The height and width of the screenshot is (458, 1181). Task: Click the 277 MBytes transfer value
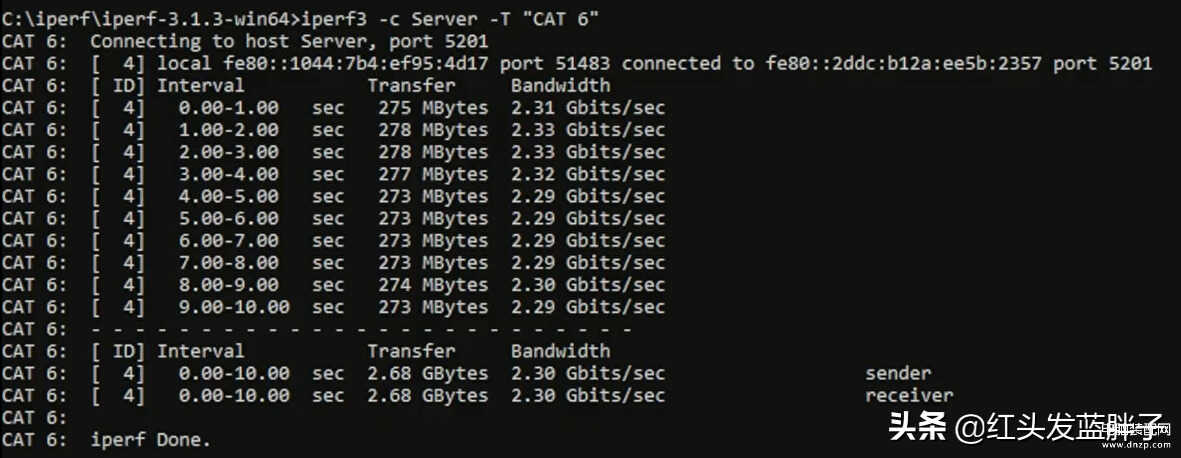(x=433, y=175)
